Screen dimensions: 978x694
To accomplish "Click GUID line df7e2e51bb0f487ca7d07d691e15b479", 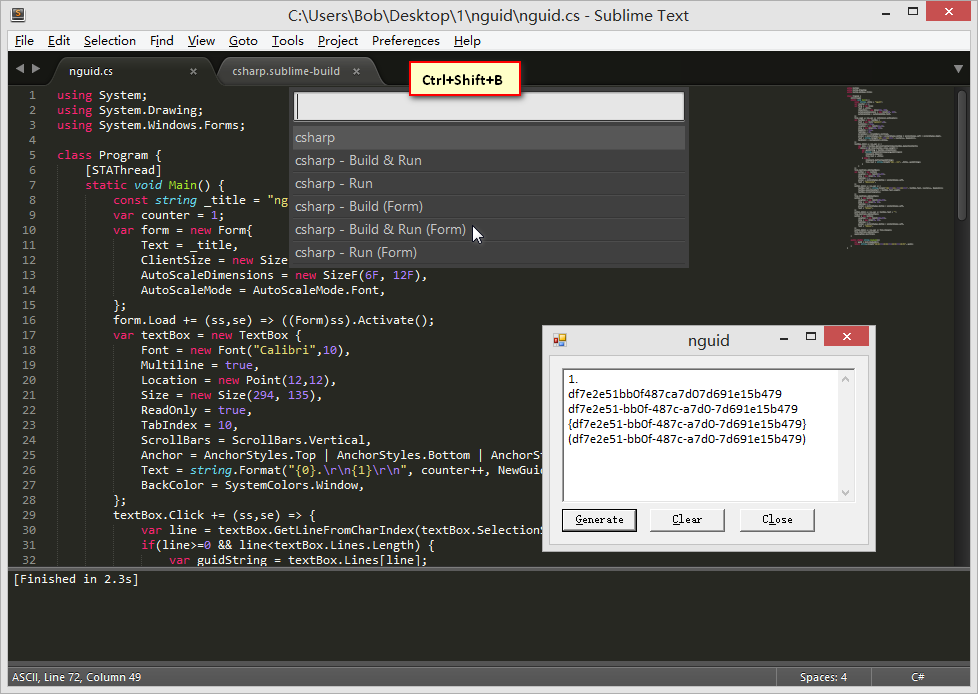I will coord(675,394).
